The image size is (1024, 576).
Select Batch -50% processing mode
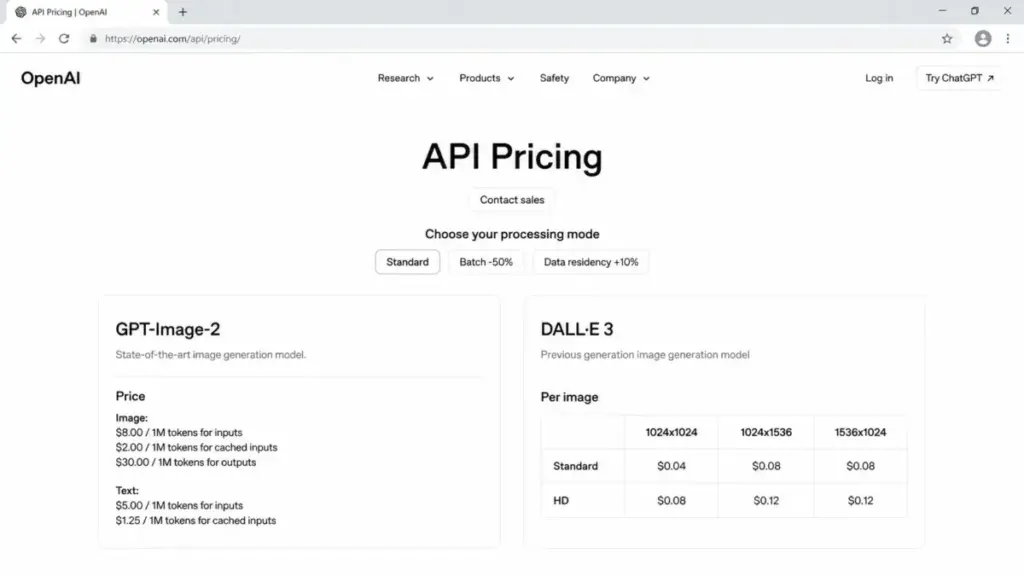[486, 262]
